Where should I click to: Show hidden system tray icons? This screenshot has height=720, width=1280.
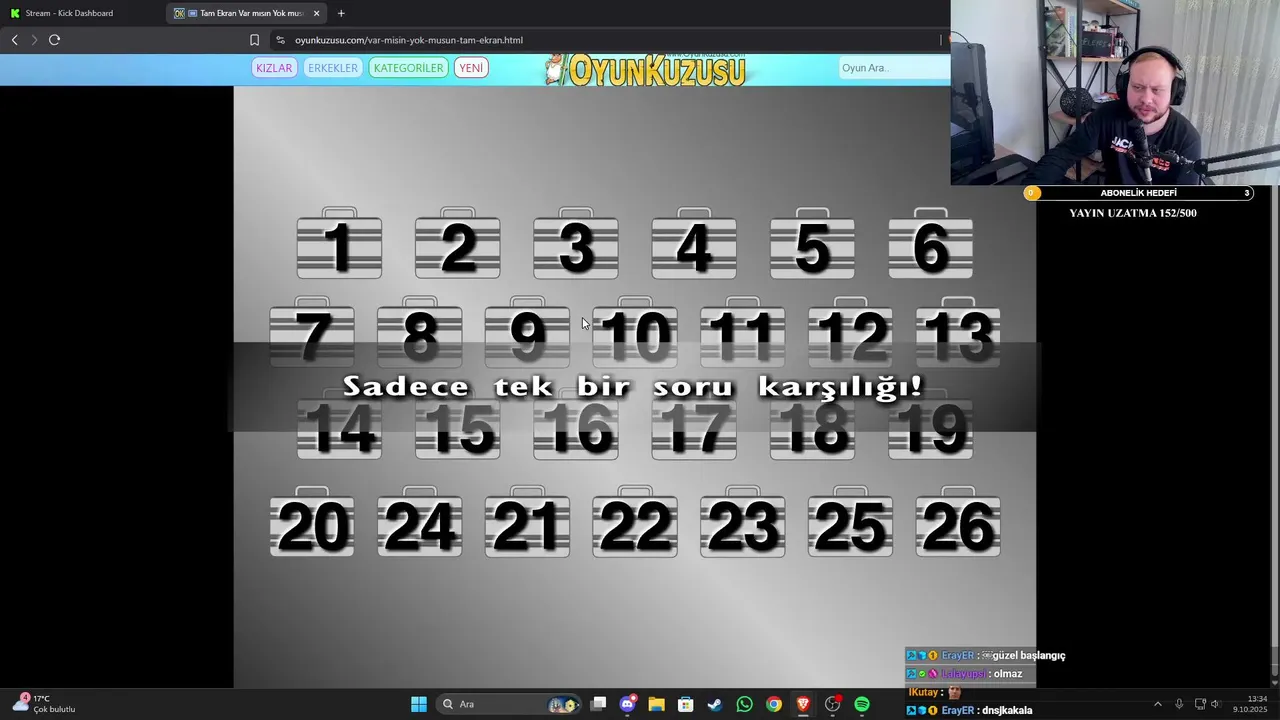[x=1157, y=704]
